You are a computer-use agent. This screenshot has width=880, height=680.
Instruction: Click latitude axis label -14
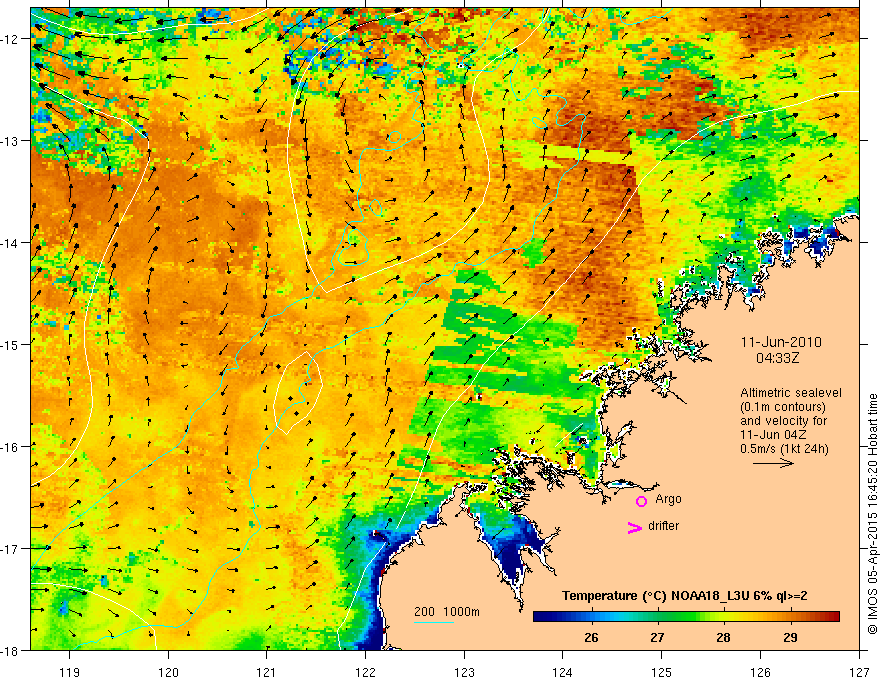coord(10,243)
